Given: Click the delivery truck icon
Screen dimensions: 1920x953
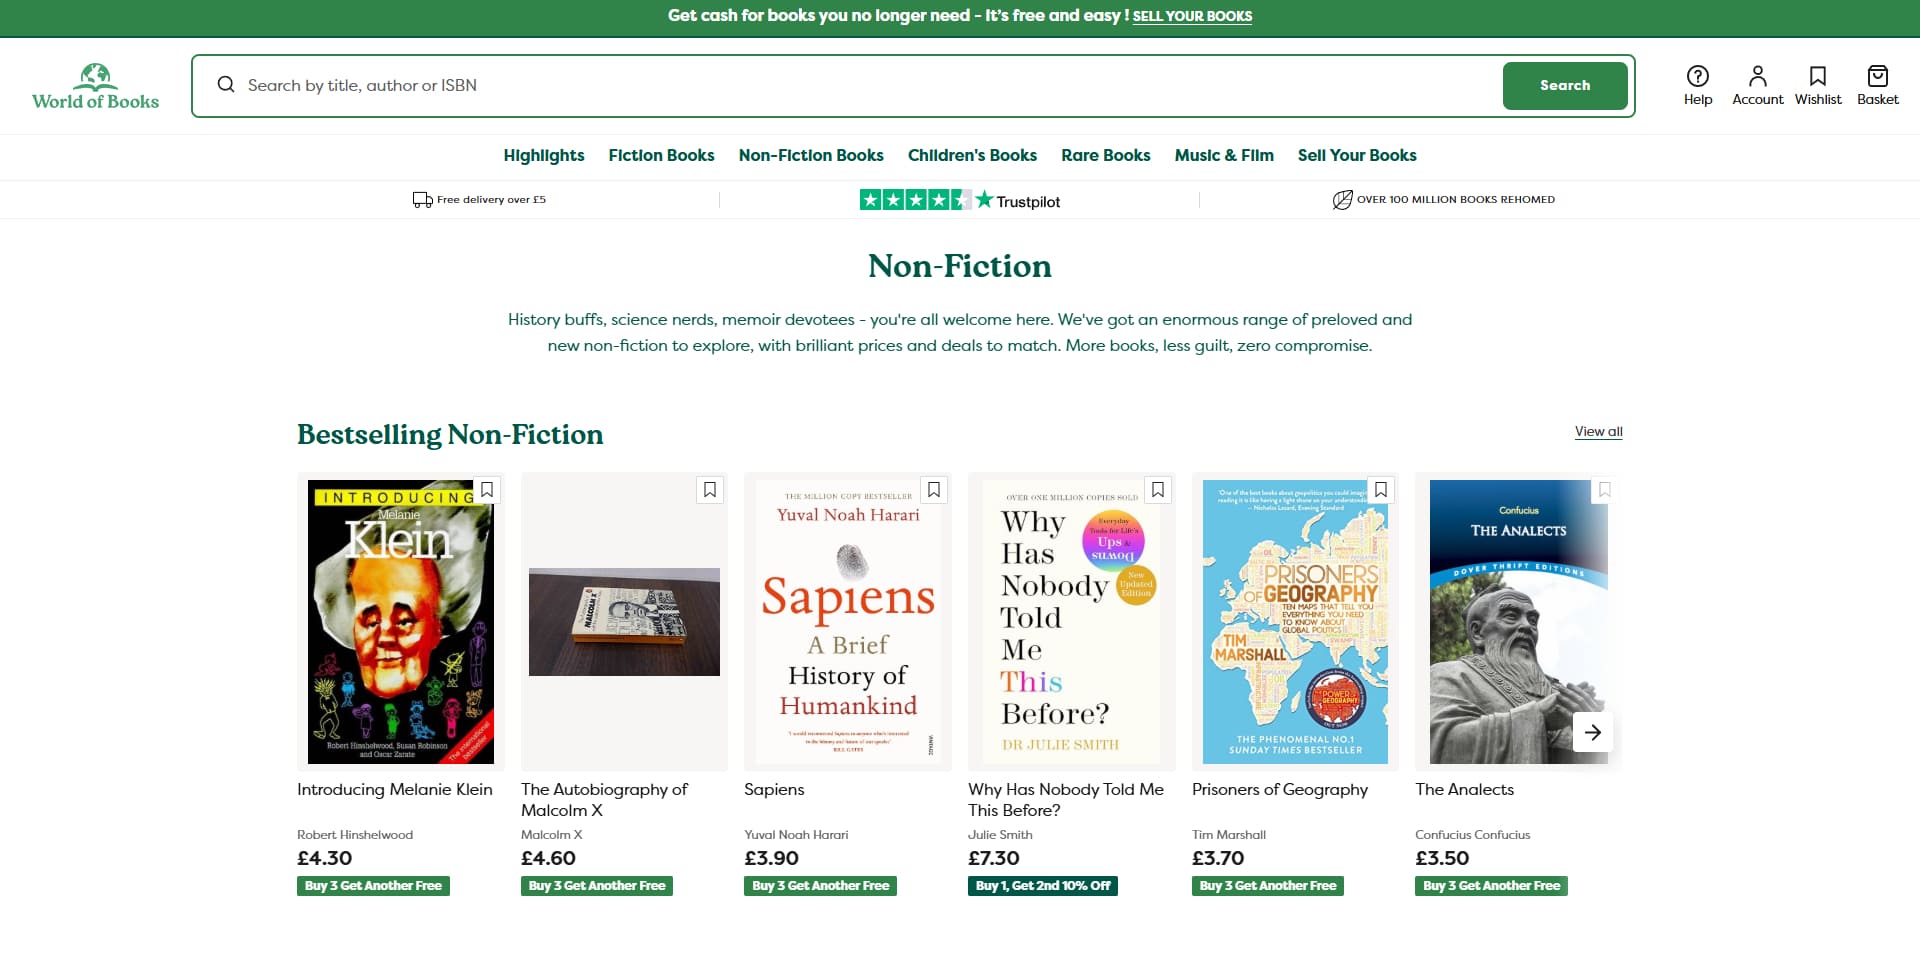Looking at the screenshot, I should point(422,200).
